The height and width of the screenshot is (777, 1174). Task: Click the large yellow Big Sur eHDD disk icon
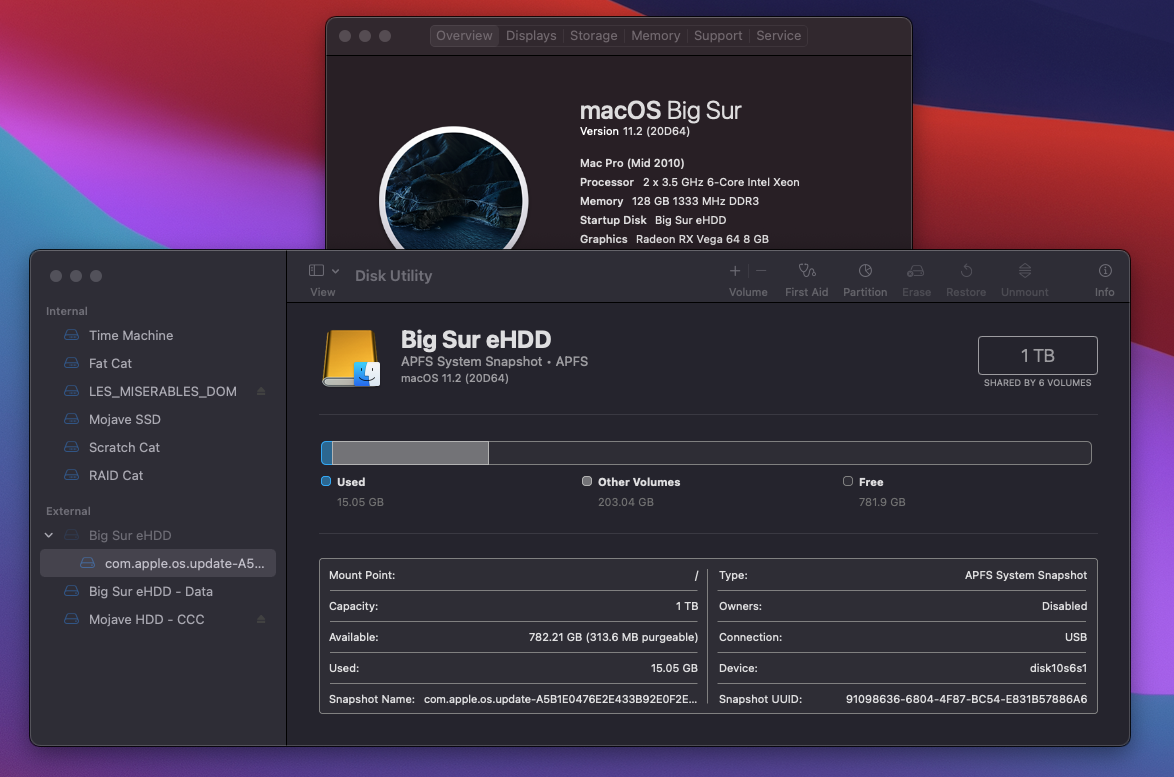(x=351, y=358)
